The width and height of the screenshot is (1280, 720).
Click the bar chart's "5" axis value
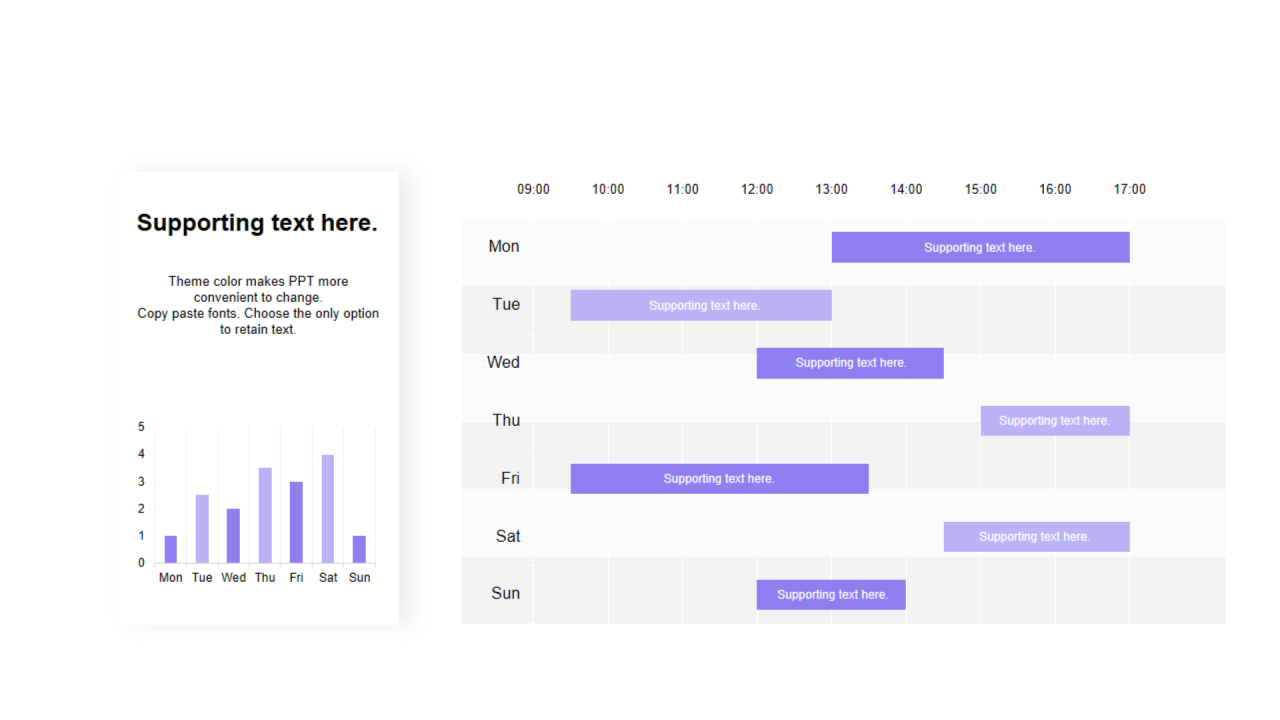[141, 427]
